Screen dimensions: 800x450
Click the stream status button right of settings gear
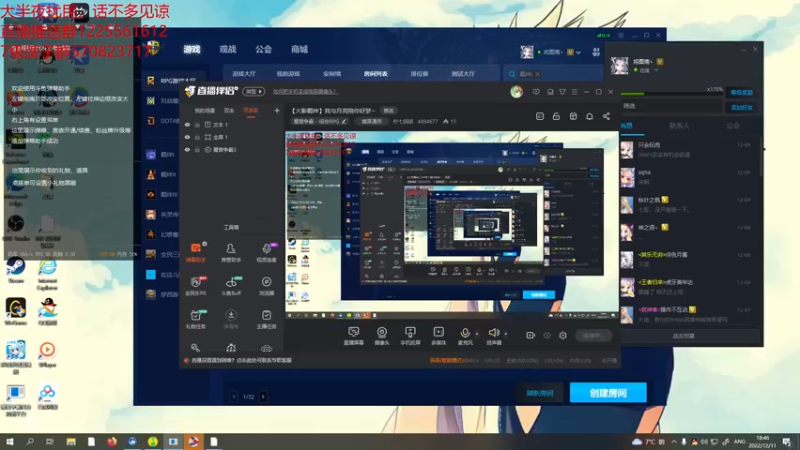coord(593,335)
